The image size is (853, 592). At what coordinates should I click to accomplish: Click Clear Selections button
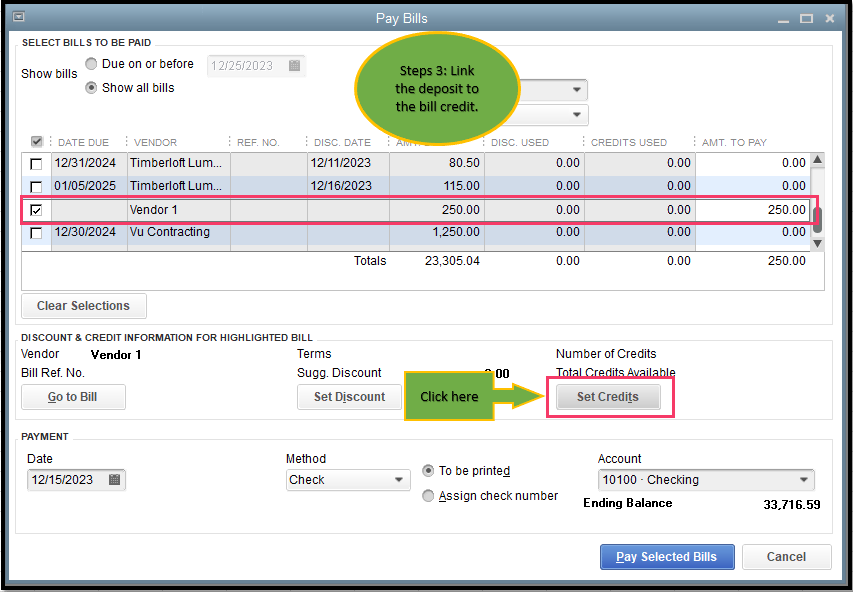pyautogui.click(x=84, y=306)
